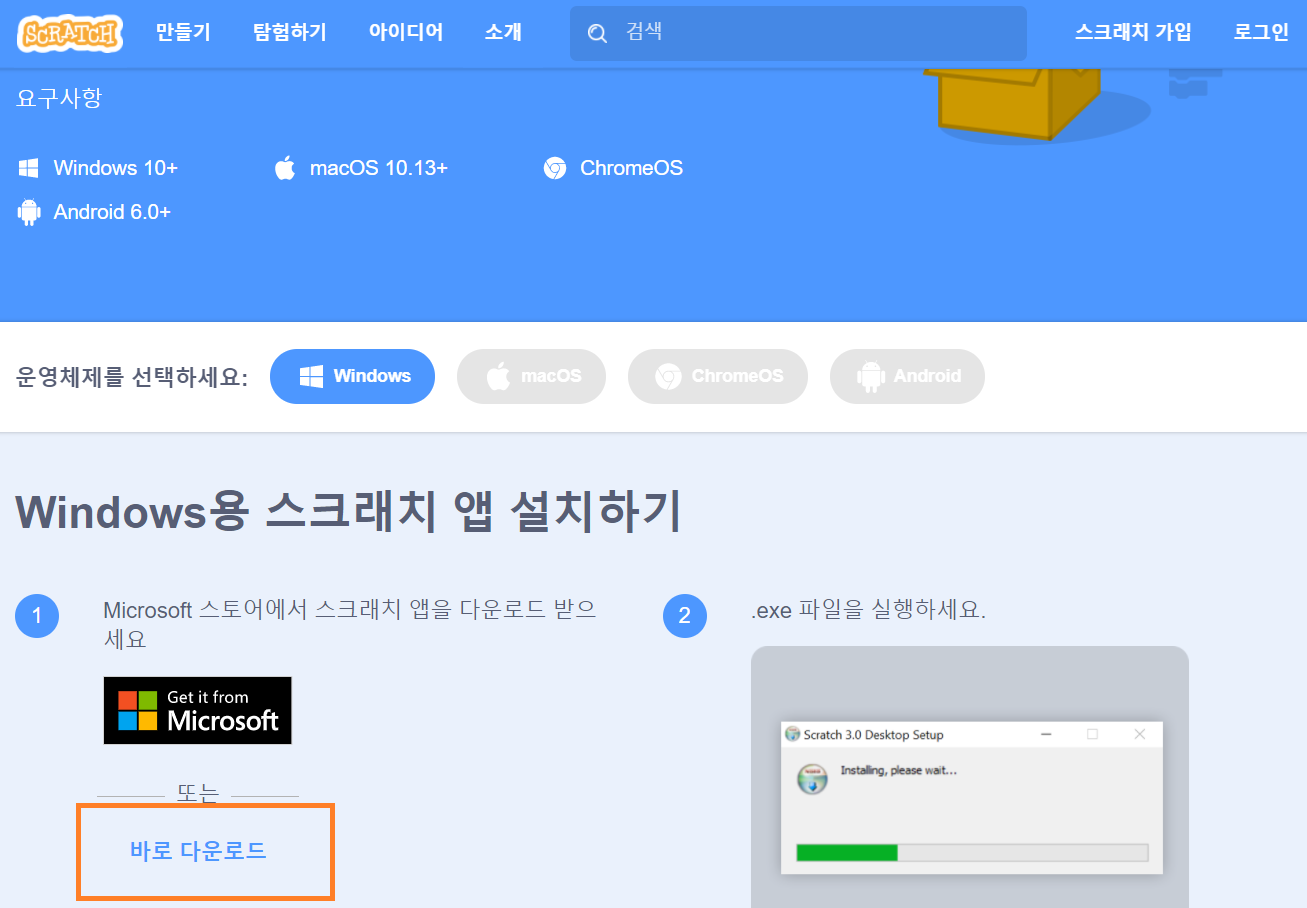Click the 운영체제를 선택하세요 label

click(x=132, y=377)
